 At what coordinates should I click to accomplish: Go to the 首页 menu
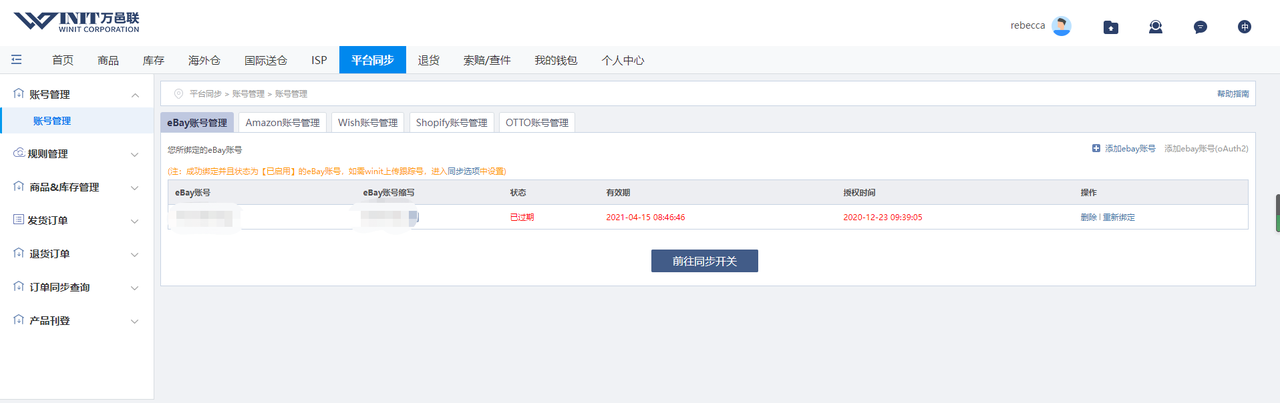pos(63,60)
